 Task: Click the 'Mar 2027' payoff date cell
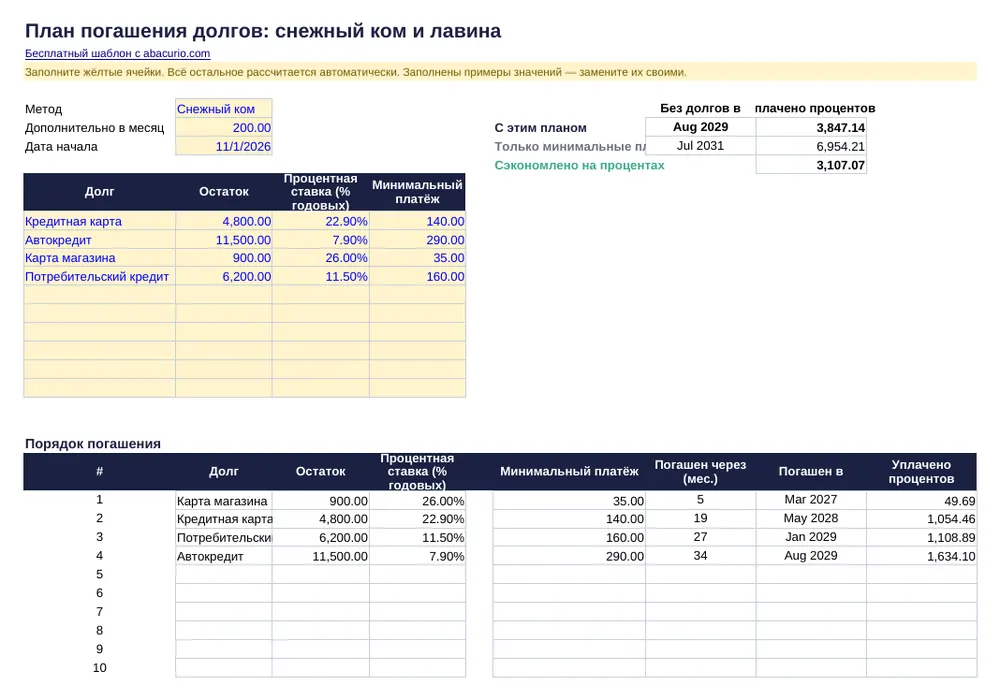(811, 500)
